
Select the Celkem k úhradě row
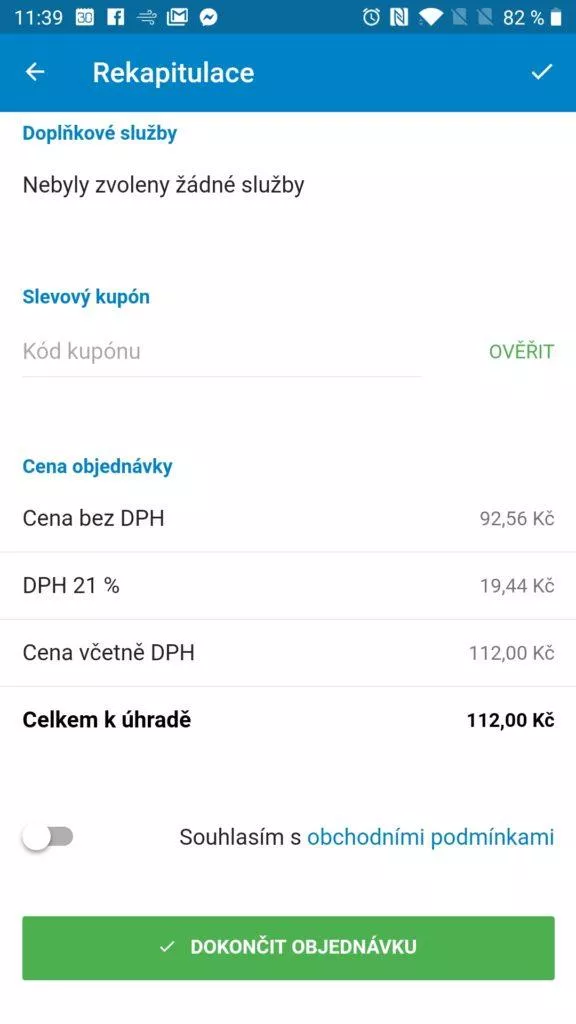tap(288, 720)
